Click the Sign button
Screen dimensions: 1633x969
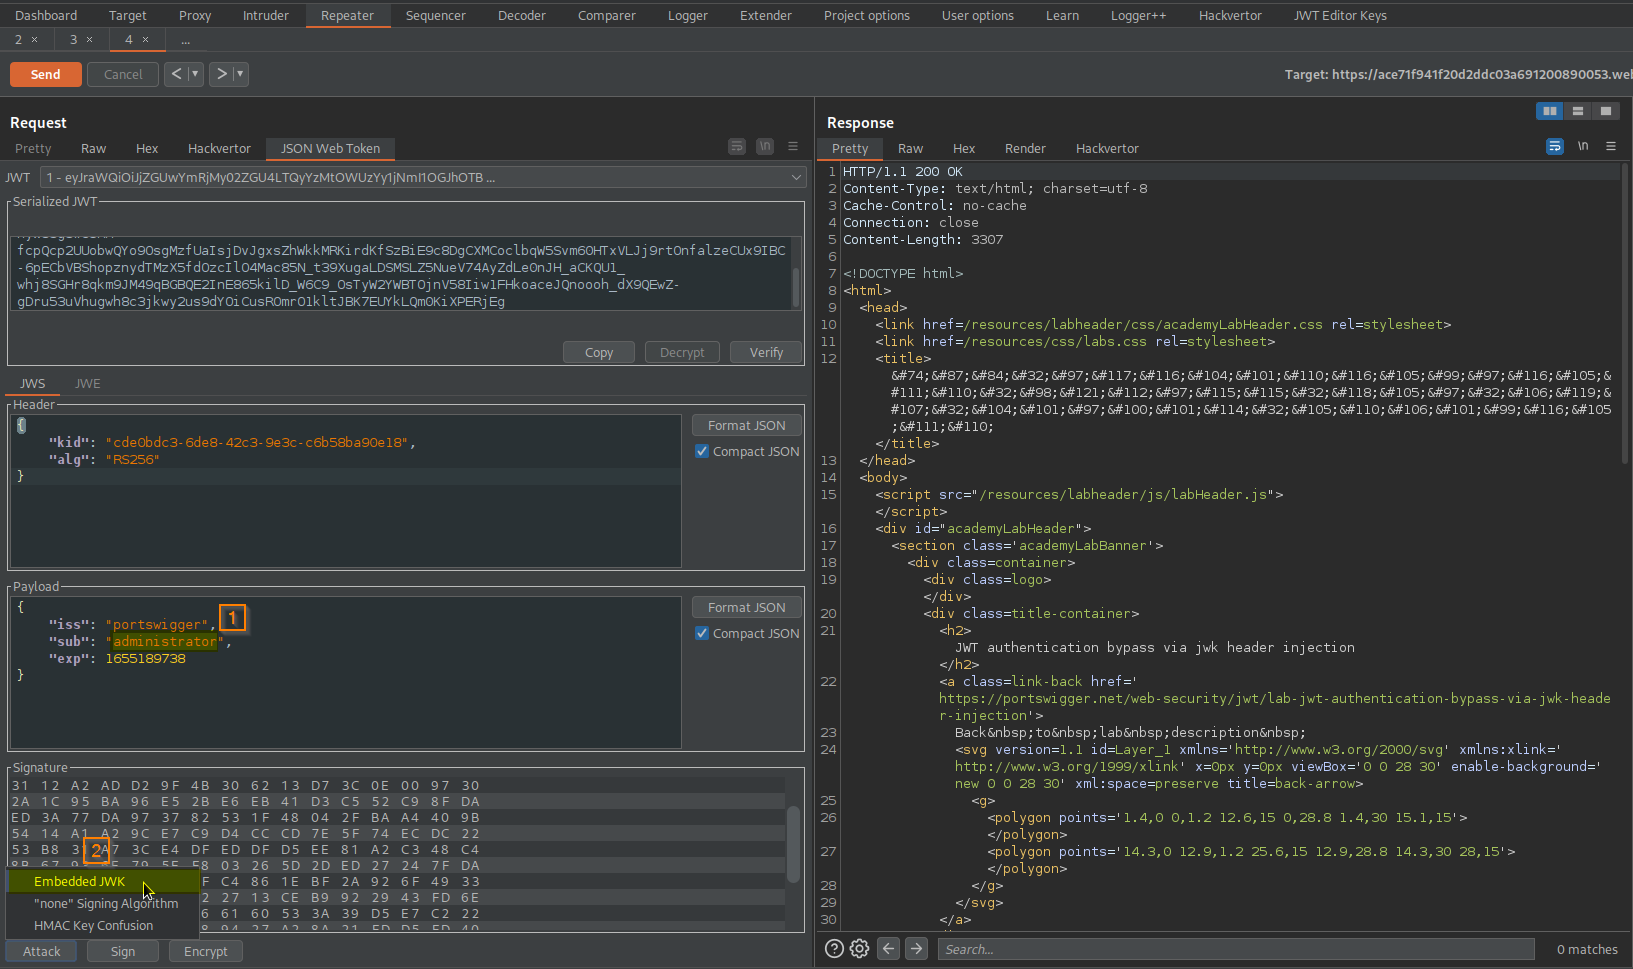point(123,952)
